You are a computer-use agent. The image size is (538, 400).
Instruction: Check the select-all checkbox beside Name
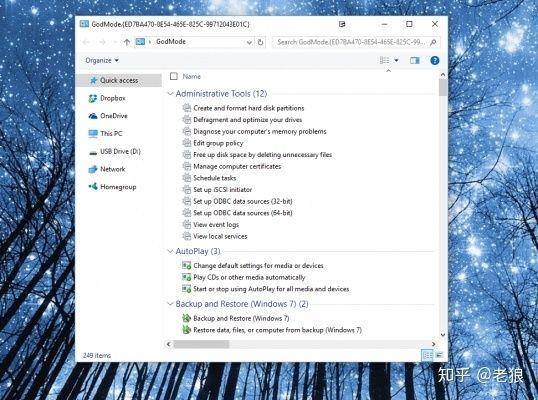click(174, 76)
